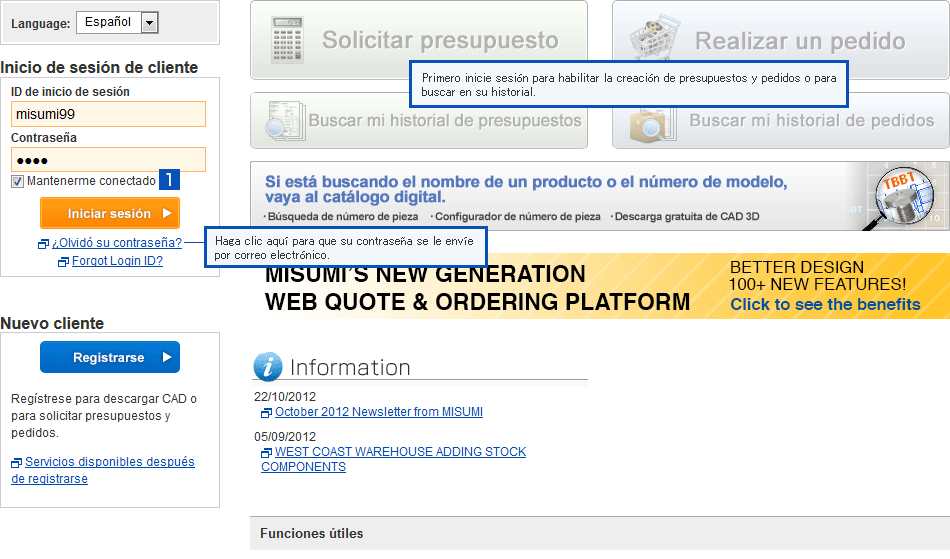This screenshot has width=950, height=559.
Task: Open WEST COAST WAREHOUSE ADDING STOCK COMPONENTS link
Action: tap(393, 459)
